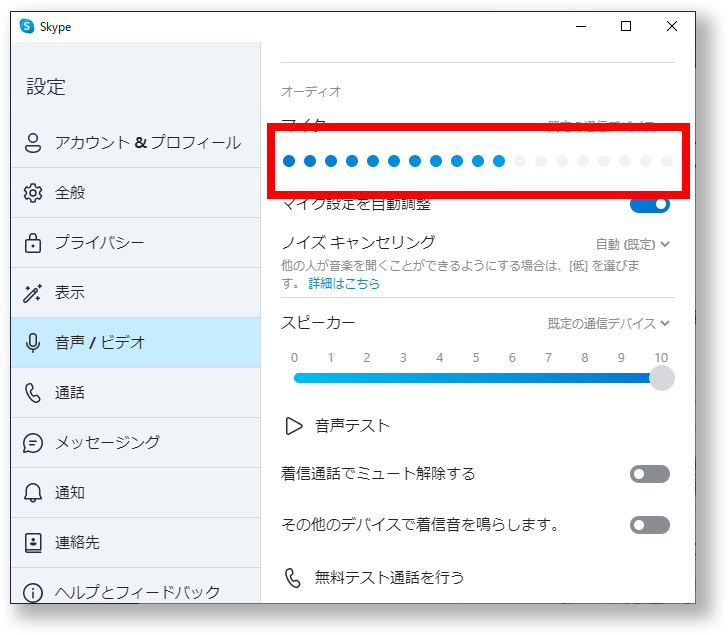Click the info icon beside ヘルプとフィードバック
Screen dimensions: 728x635
pos(32,593)
